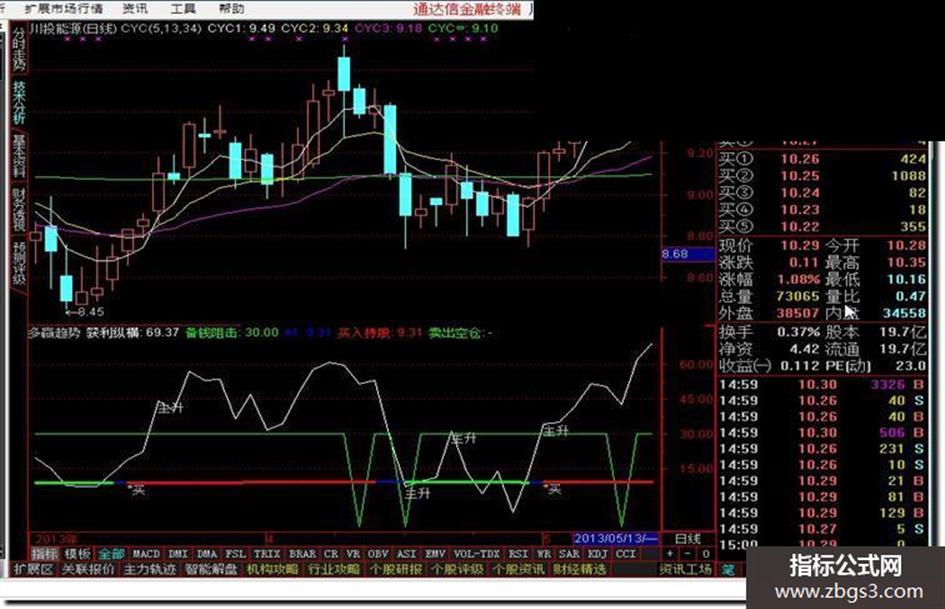Apply the CR indicator
This screenshot has width=945, height=609.
click(x=331, y=554)
